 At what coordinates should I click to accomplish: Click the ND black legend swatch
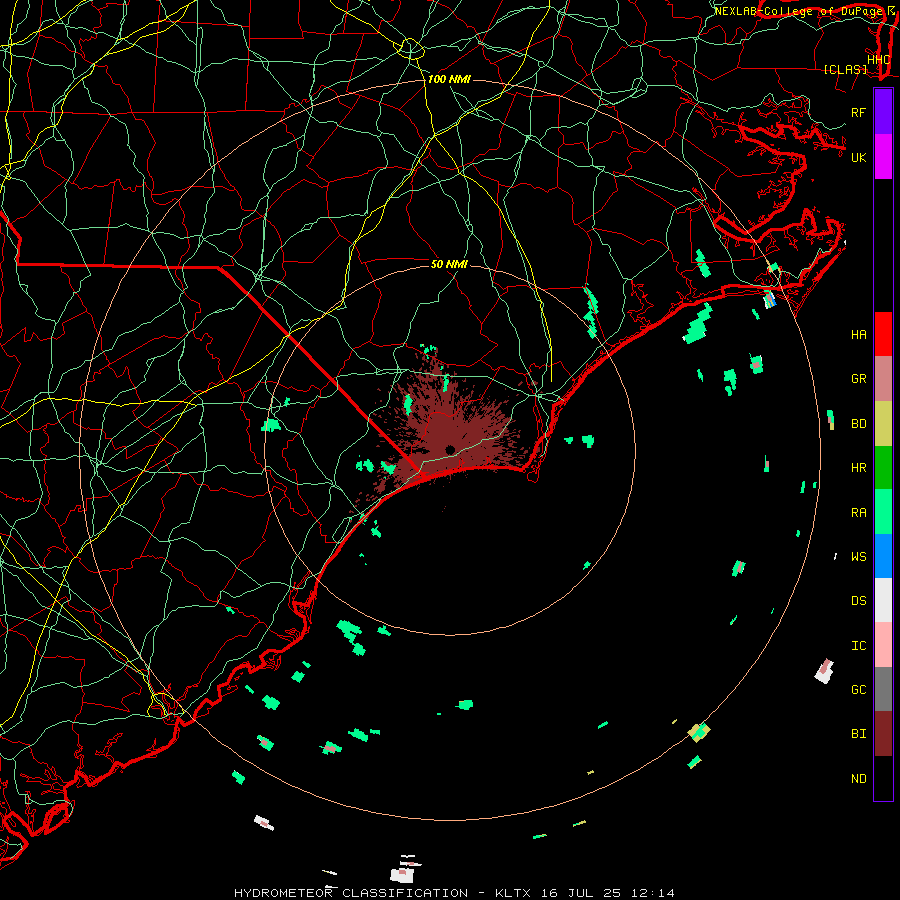883,778
